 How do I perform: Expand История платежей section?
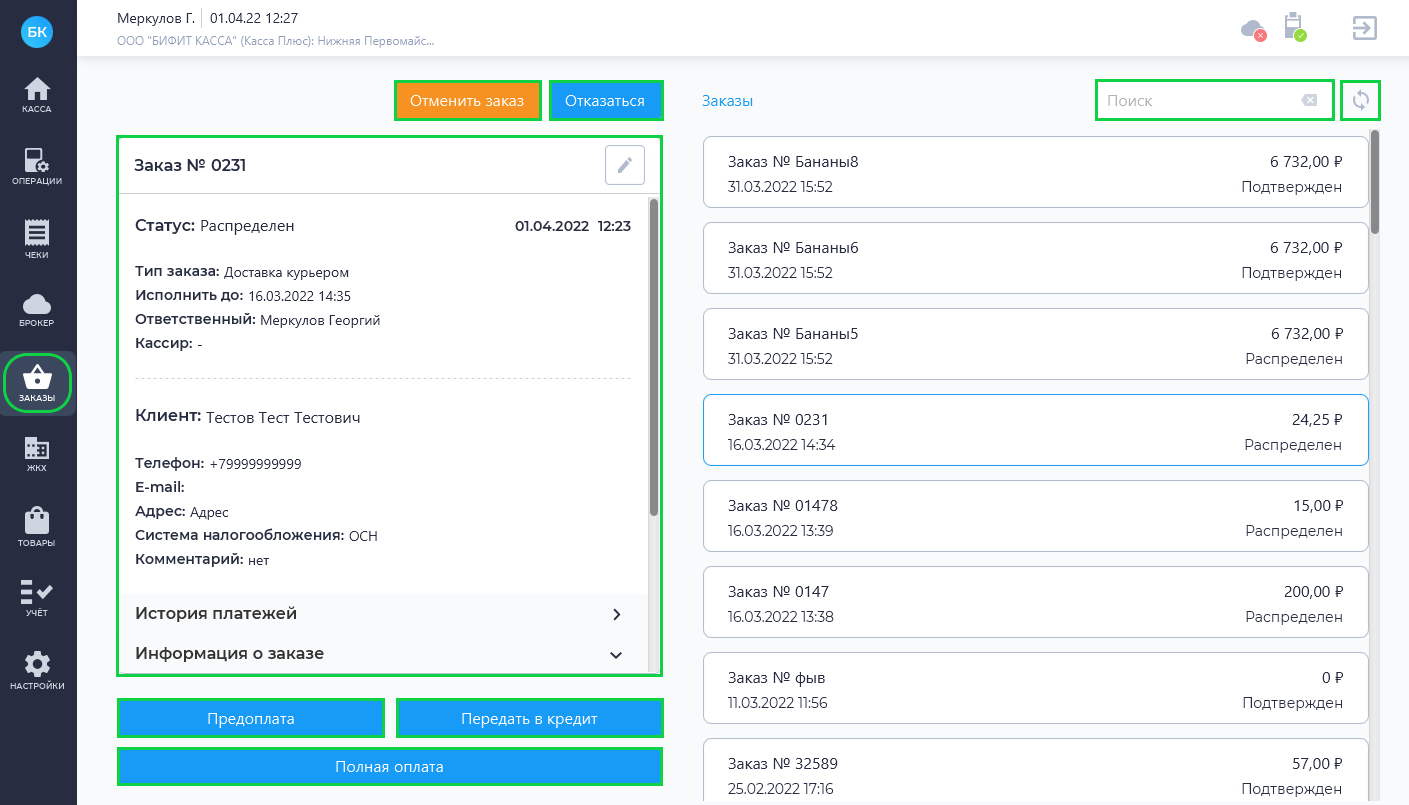click(x=379, y=614)
